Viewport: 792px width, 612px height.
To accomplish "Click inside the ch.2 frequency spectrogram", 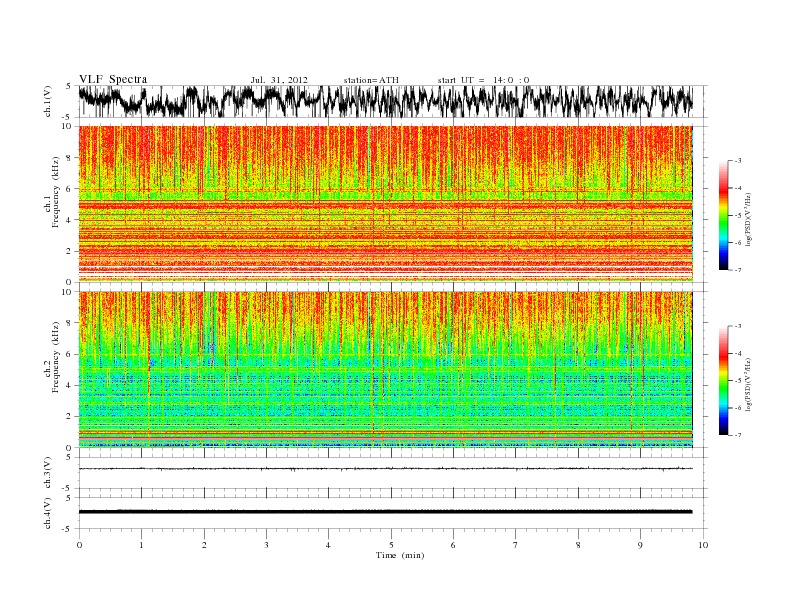I will [386, 370].
